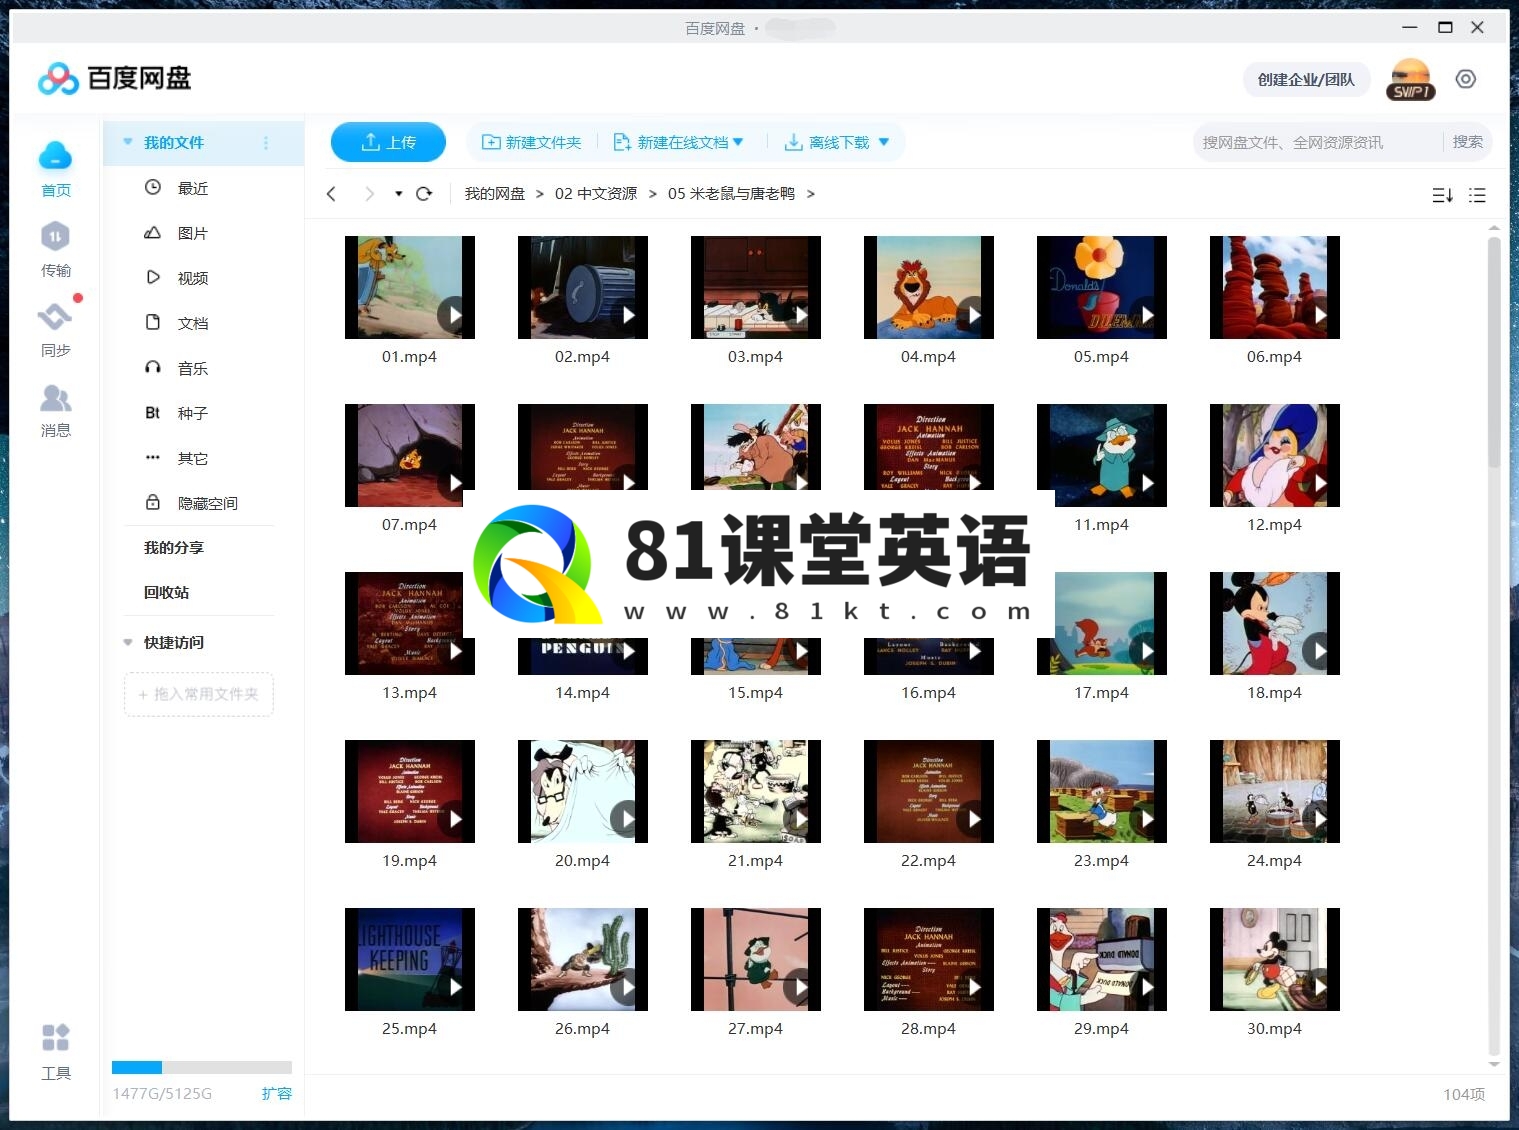Play 05.mp4 via its play icon
This screenshot has height=1130, width=1519.
[1147, 315]
